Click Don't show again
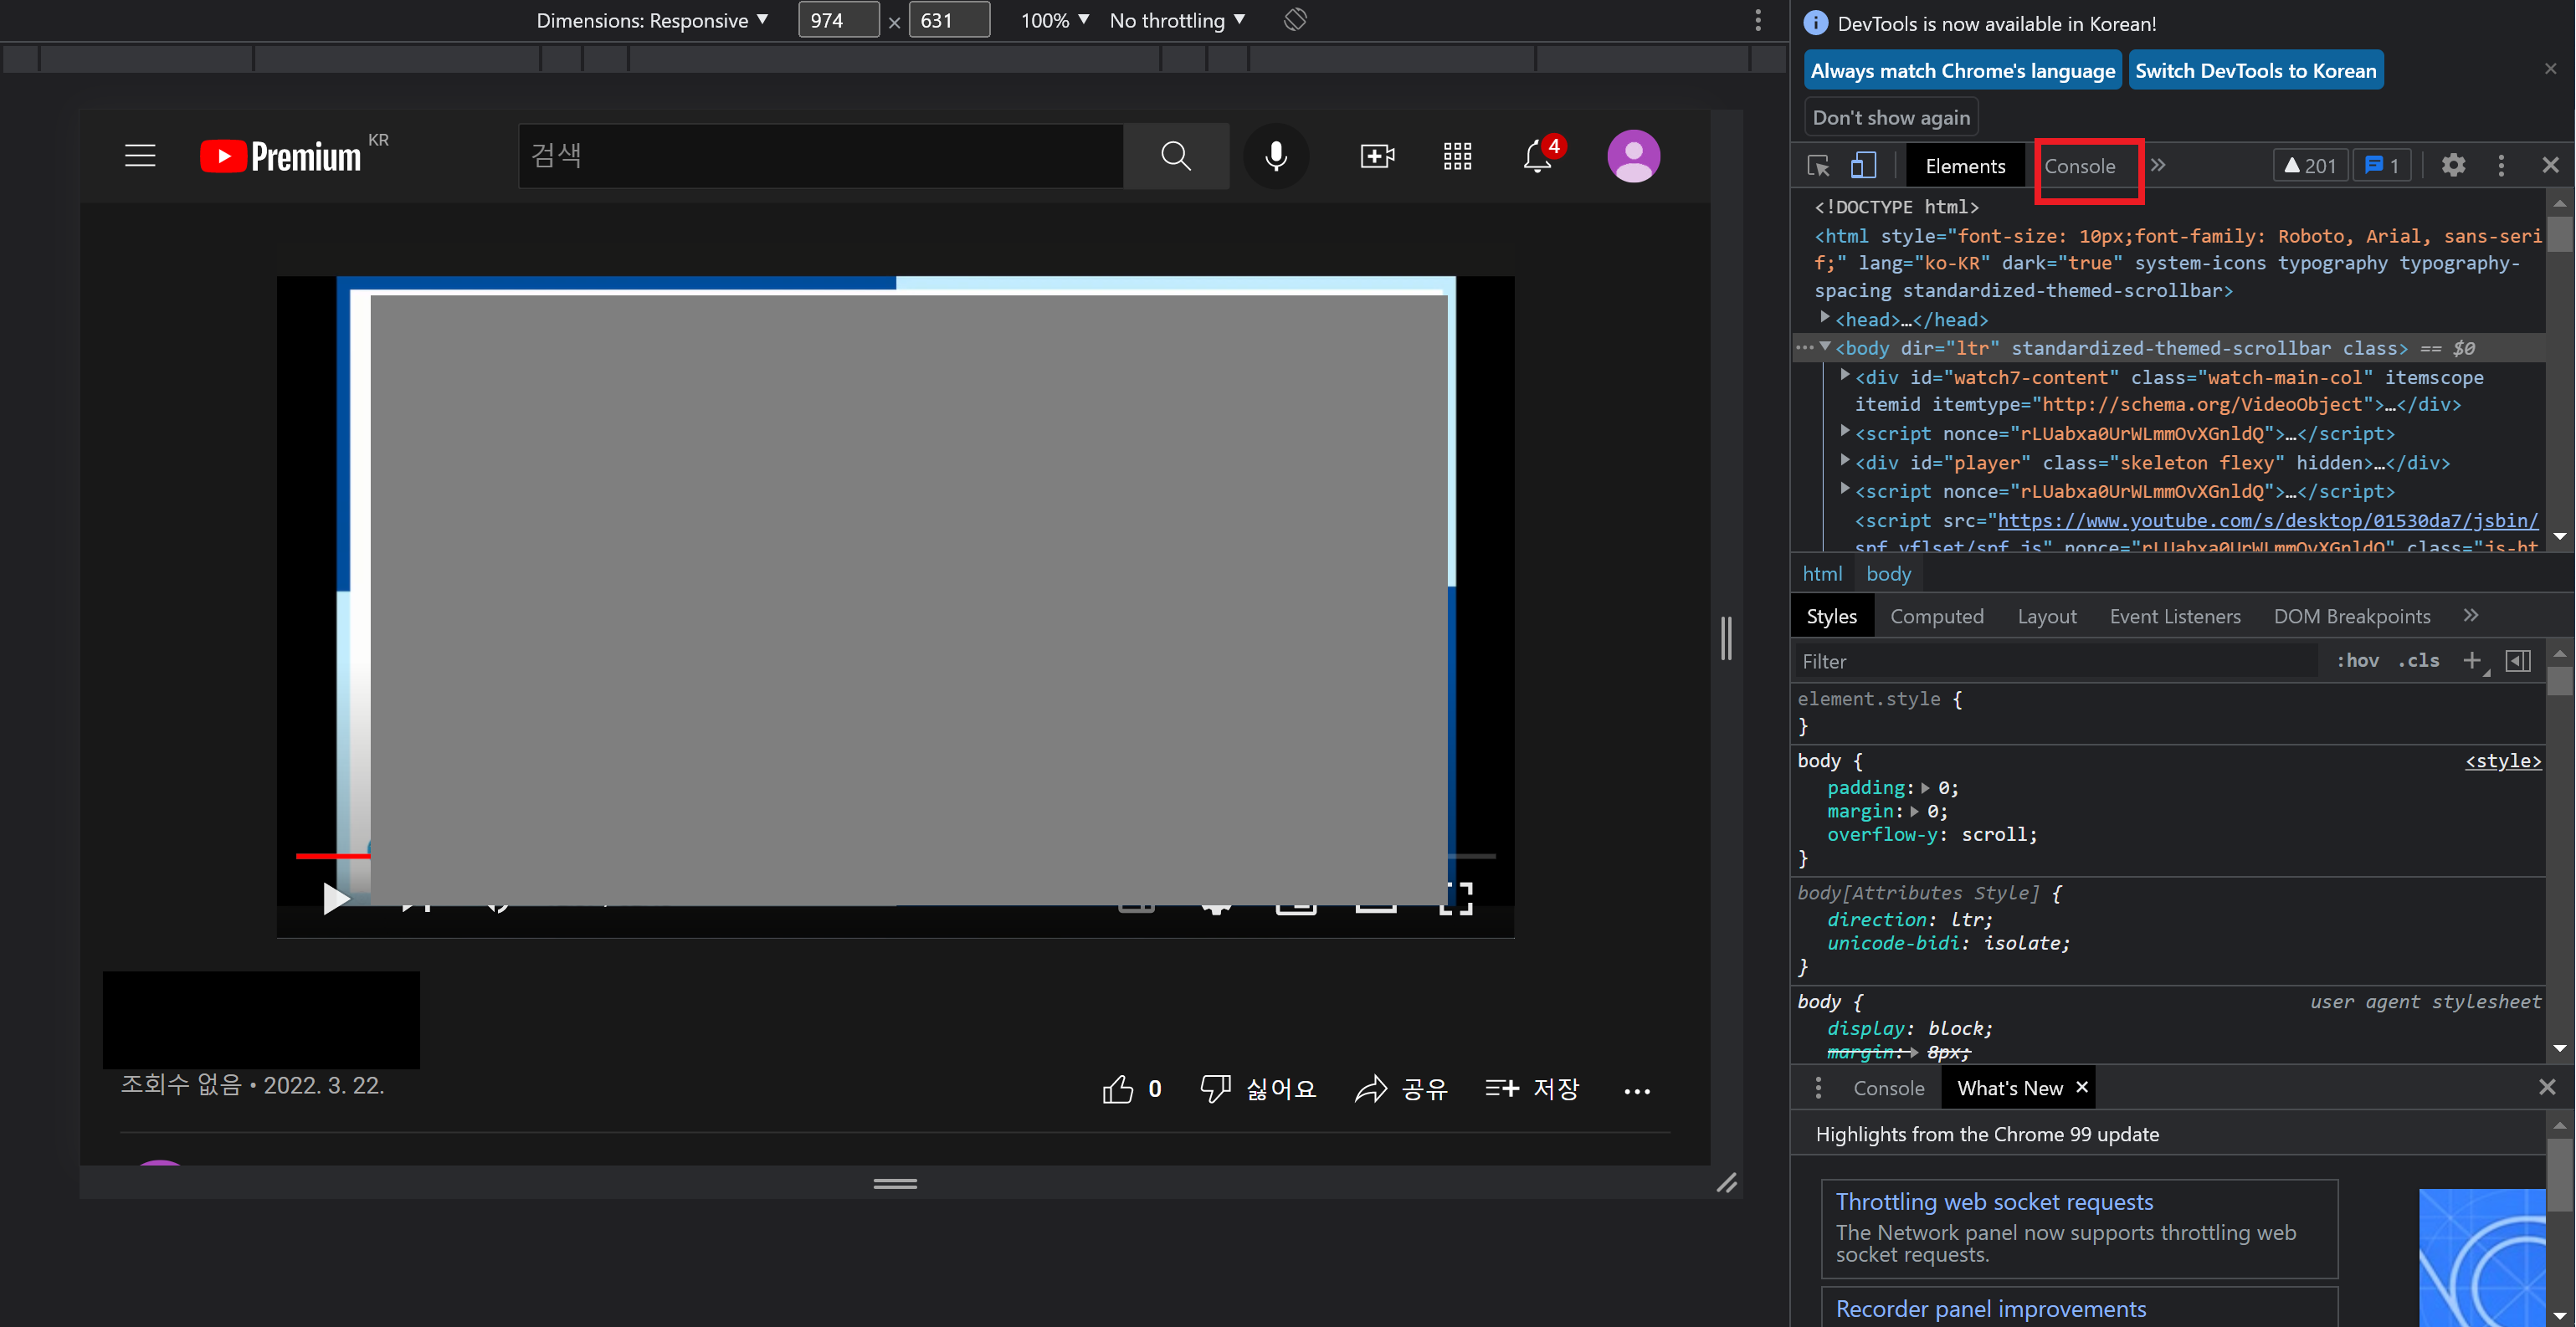 point(1891,118)
